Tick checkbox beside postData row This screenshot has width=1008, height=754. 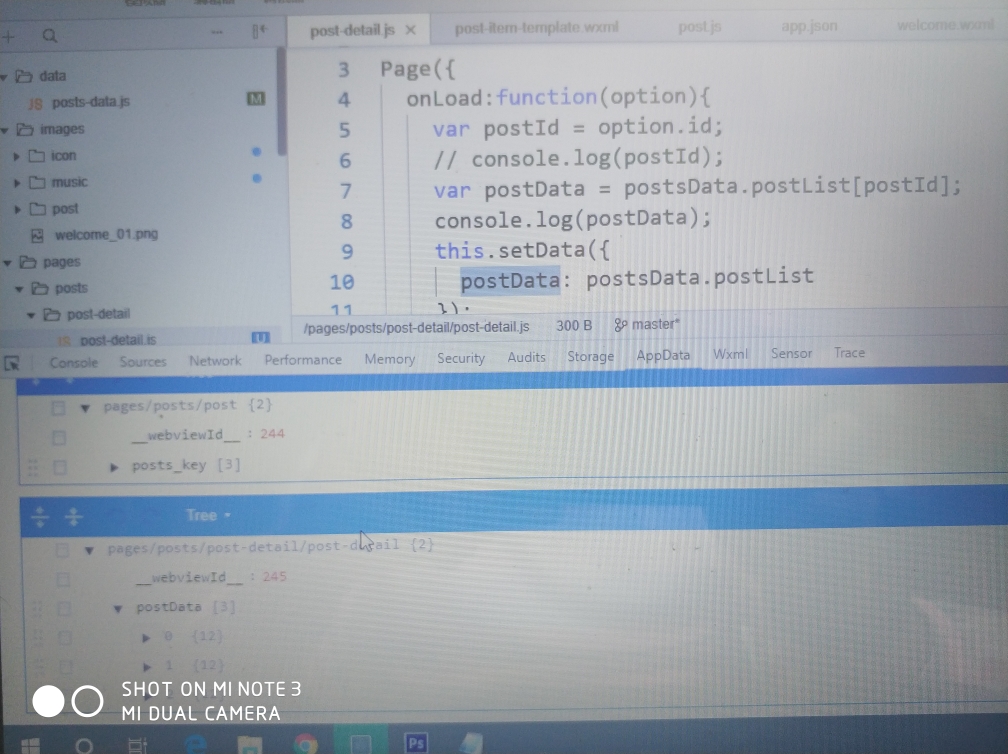click(x=64, y=608)
